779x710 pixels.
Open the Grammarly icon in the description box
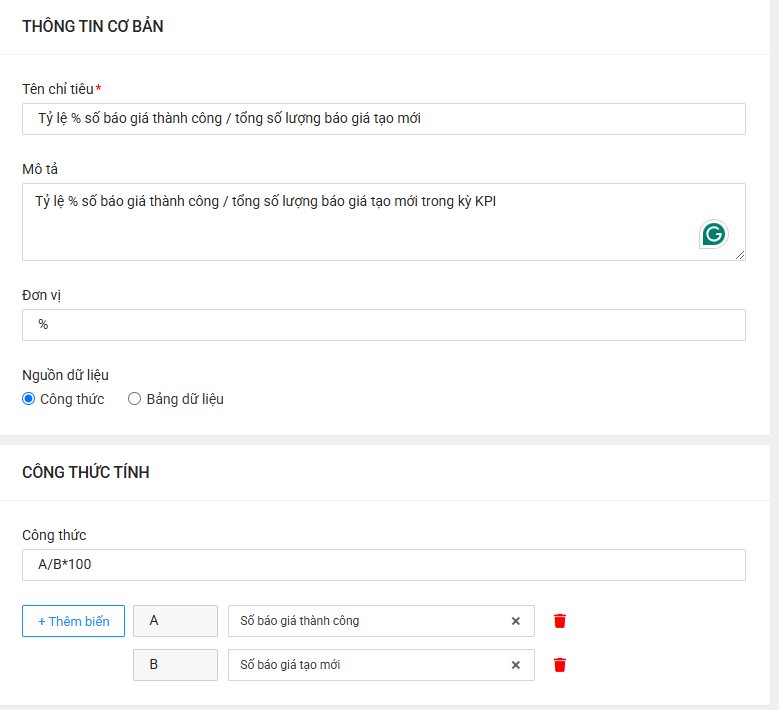[x=714, y=234]
